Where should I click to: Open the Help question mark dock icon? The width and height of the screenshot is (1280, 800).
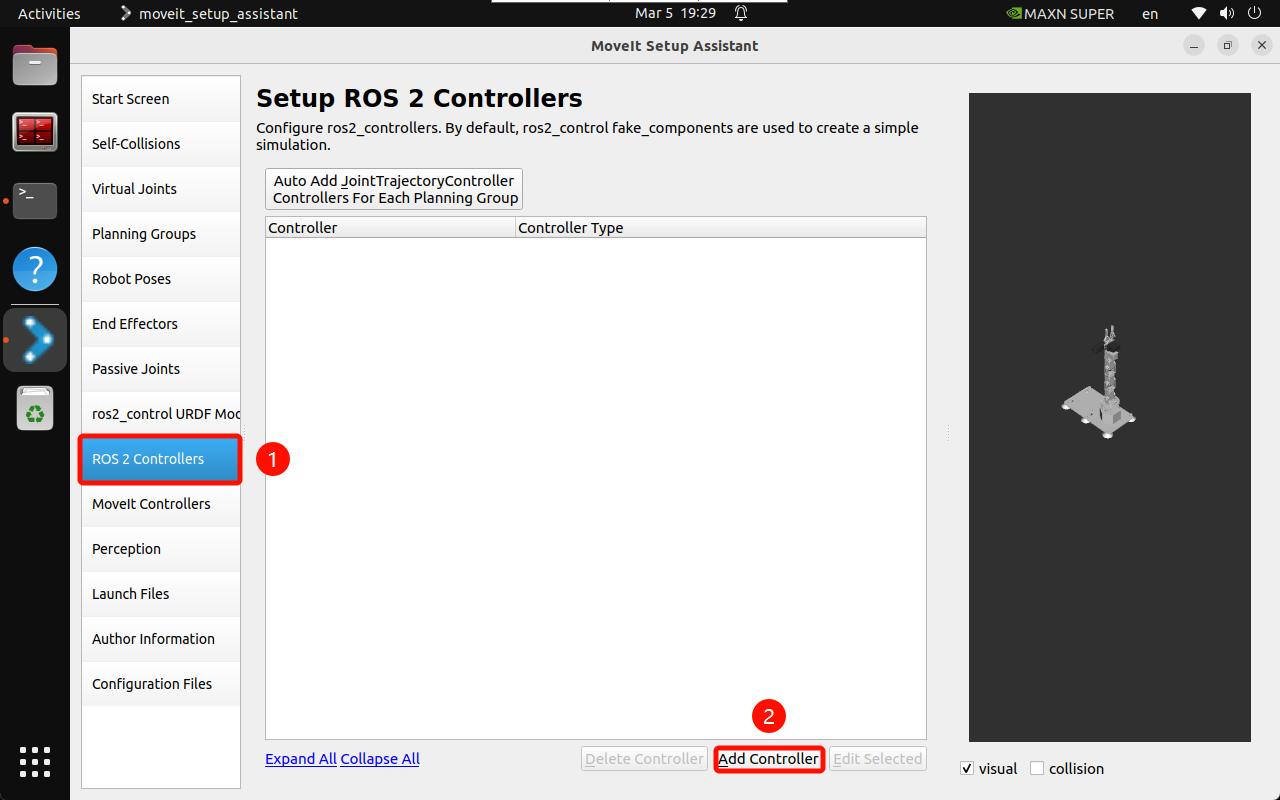coord(35,269)
